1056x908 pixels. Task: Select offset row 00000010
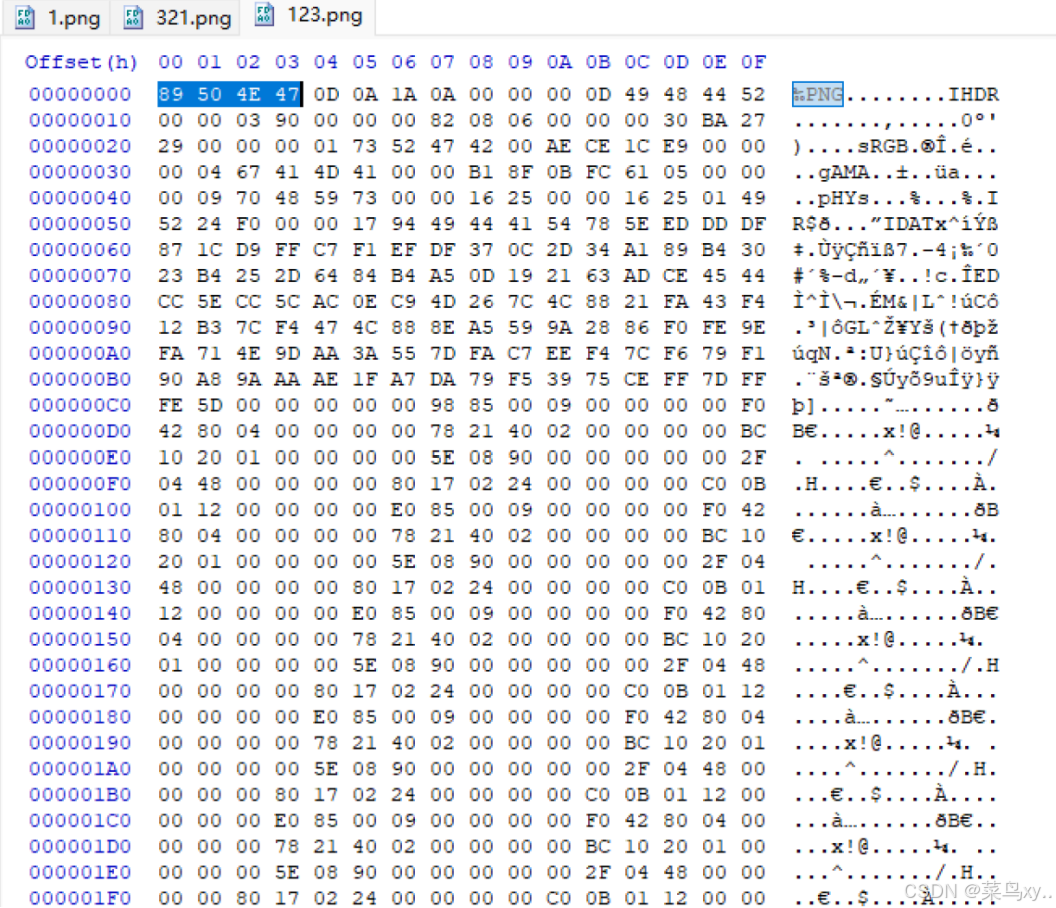(80, 121)
